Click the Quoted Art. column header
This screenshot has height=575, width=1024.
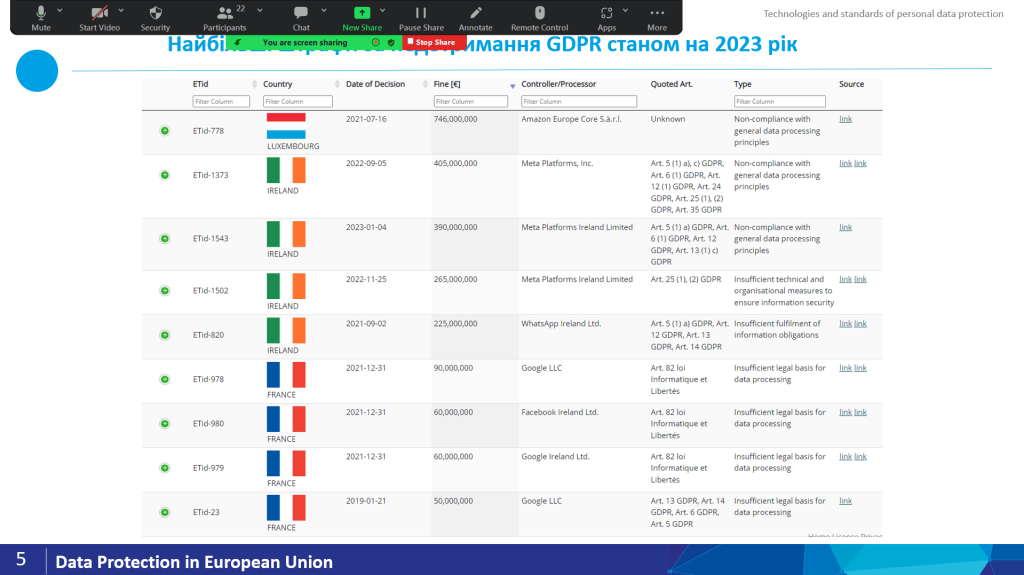671,84
